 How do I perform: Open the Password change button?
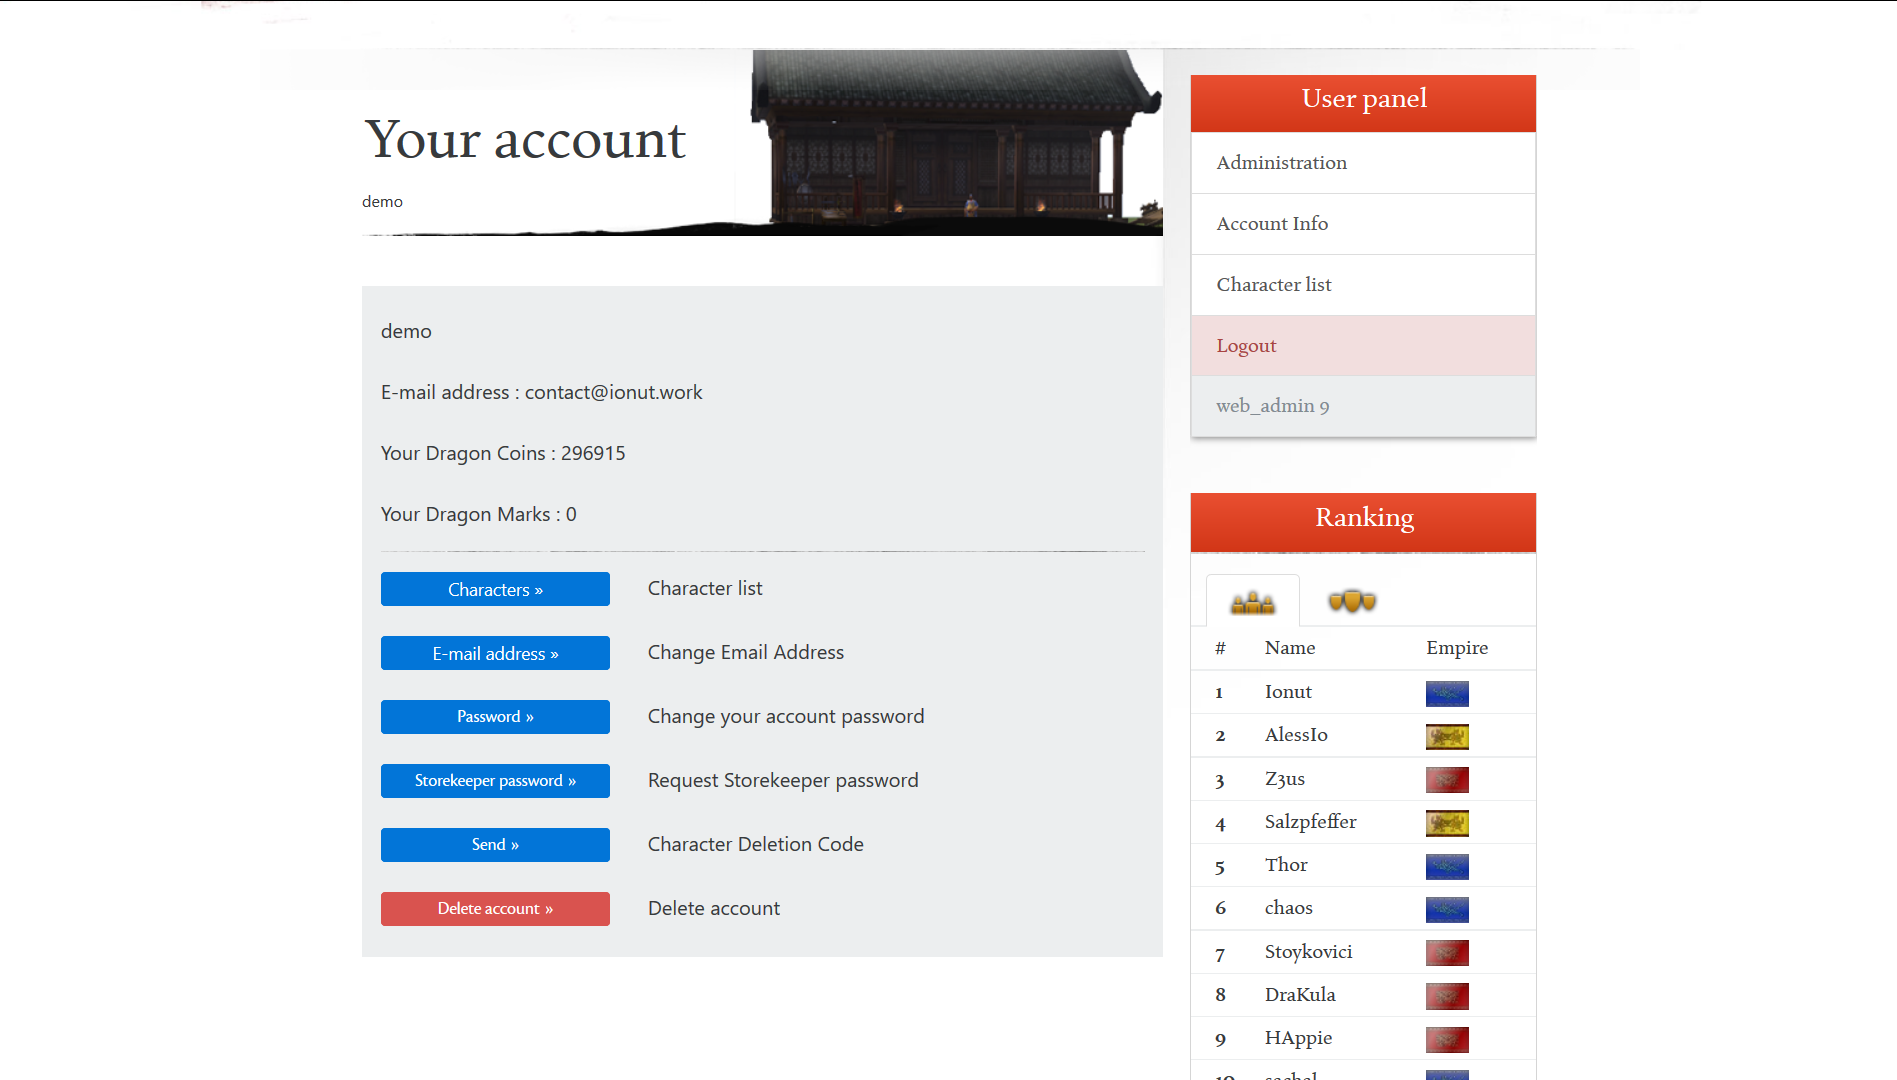click(494, 716)
